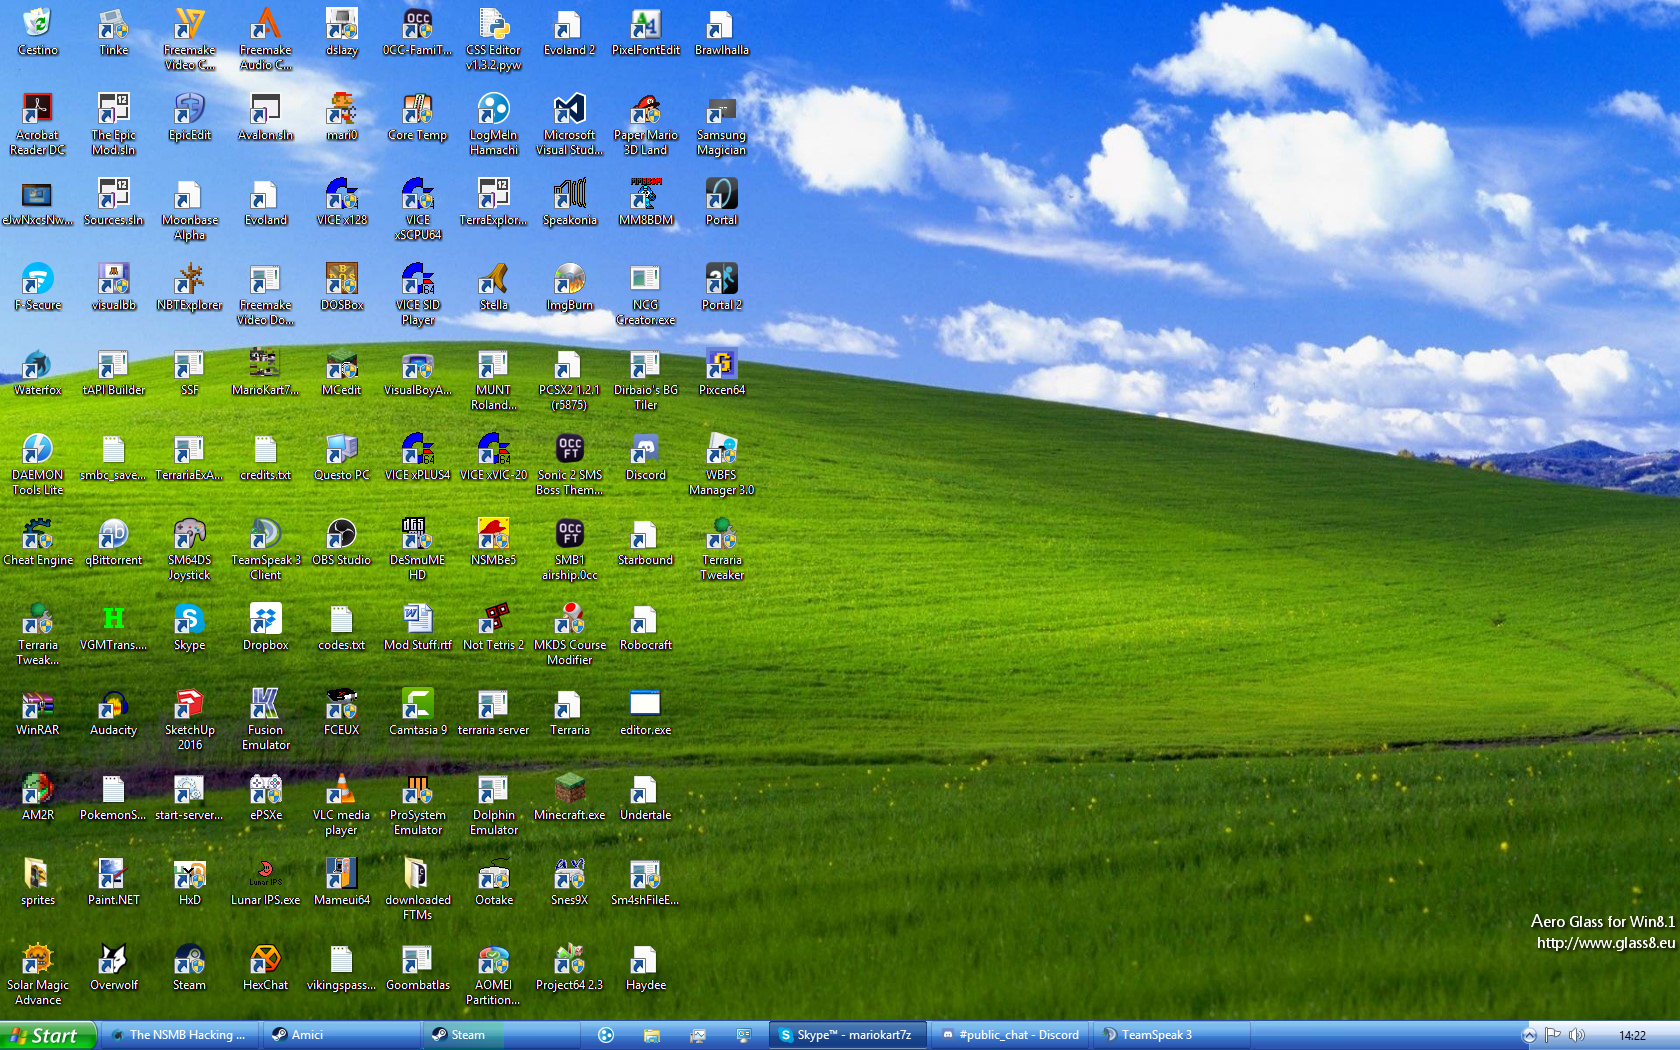Switch to the Skype mariokart7z taskbar window

point(846,1035)
